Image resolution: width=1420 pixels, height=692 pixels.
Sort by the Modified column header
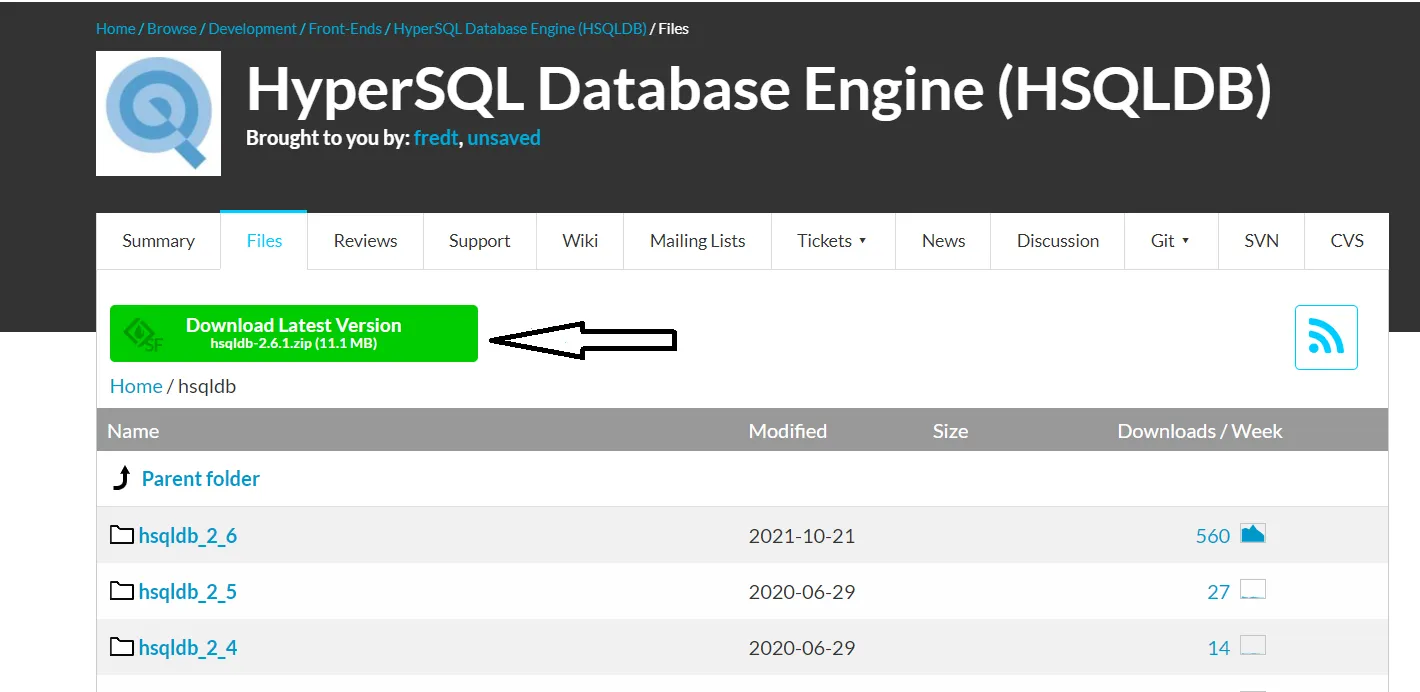(788, 431)
